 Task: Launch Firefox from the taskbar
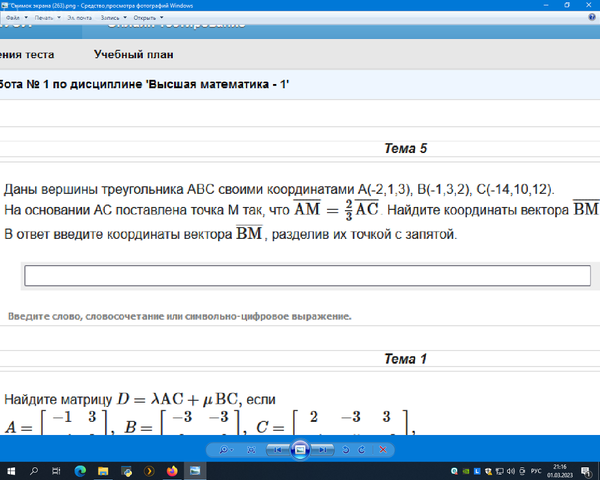coord(171,470)
